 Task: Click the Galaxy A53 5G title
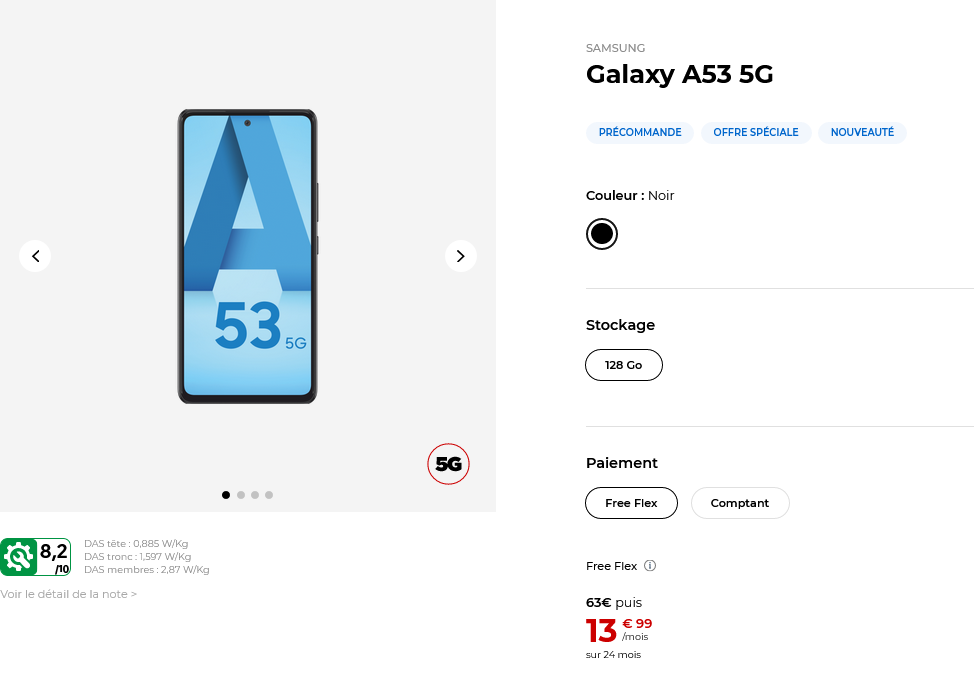click(x=680, y=74)
